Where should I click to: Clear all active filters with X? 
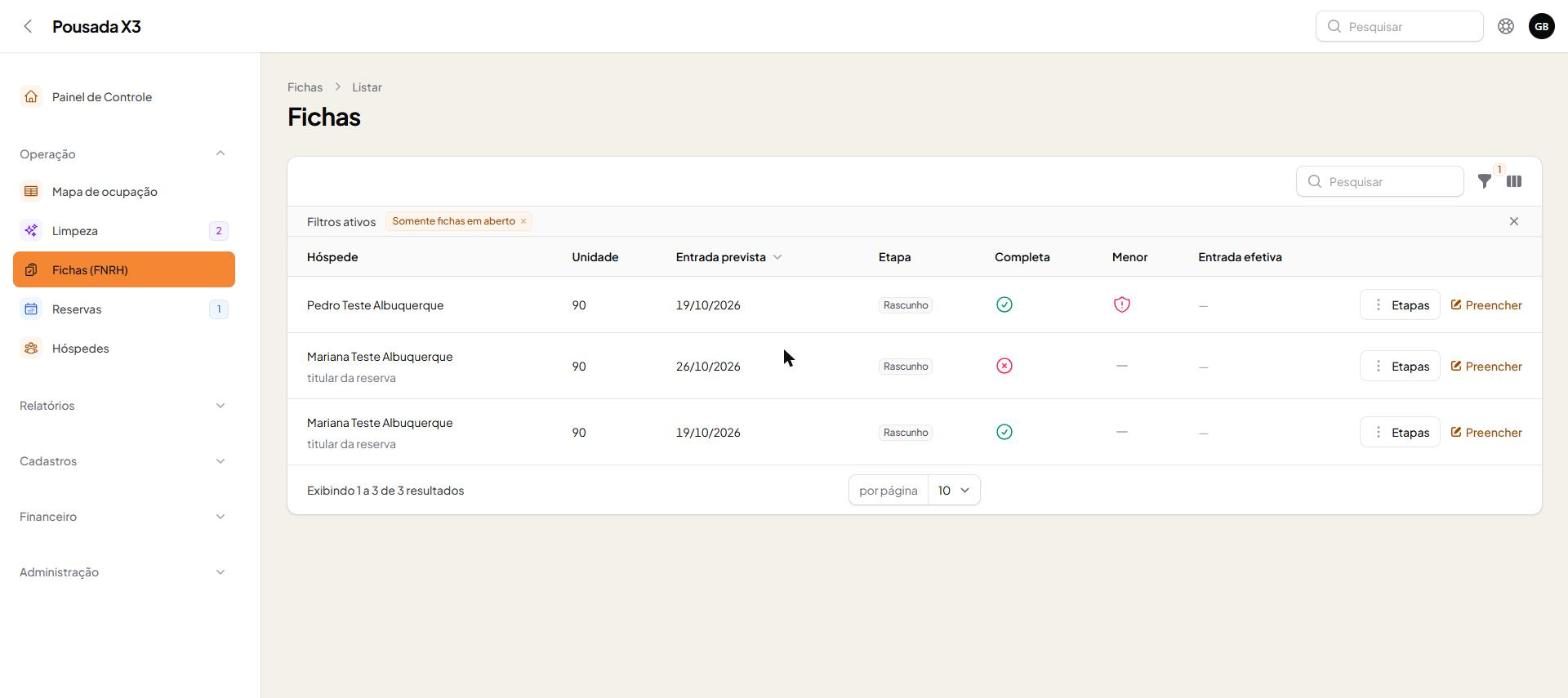pyautogui.click(x=1513, y=221)
